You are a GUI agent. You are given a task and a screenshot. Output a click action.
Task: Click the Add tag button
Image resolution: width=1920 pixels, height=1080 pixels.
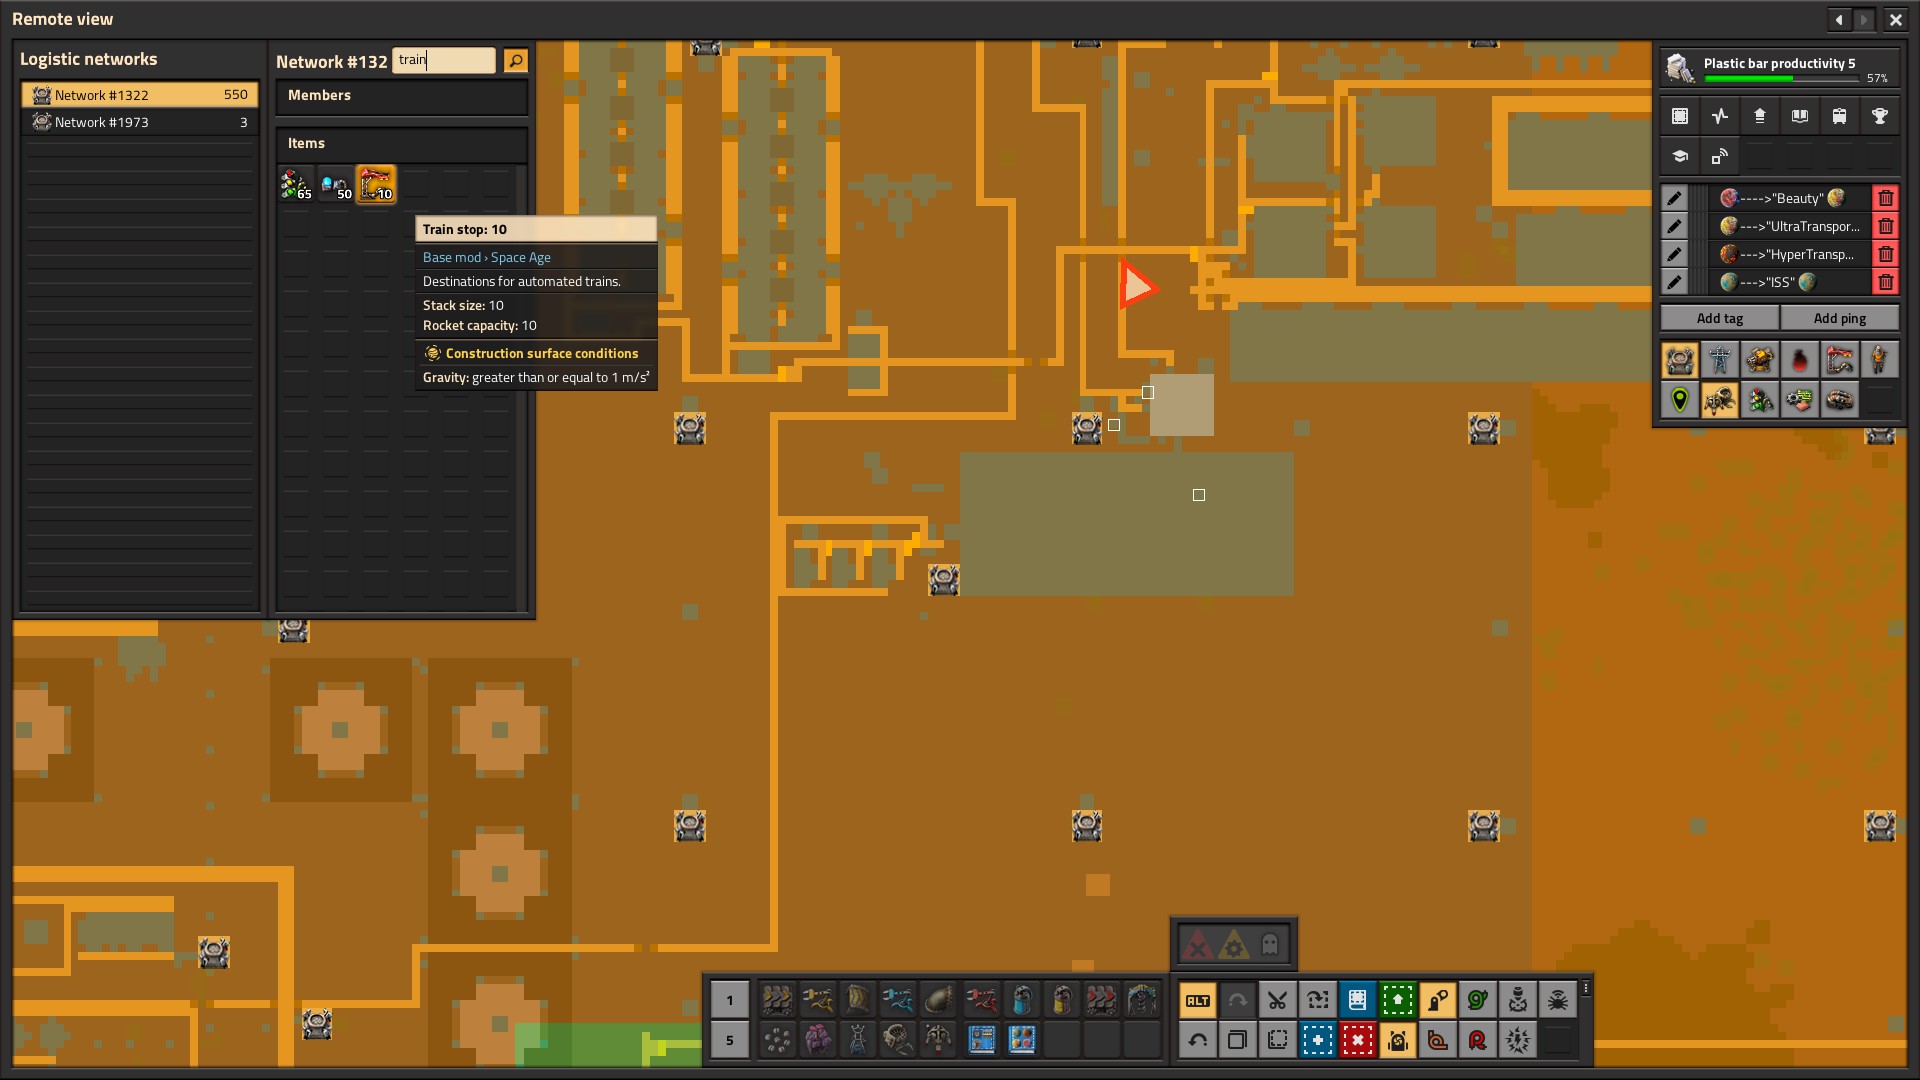pos(1719,318)
